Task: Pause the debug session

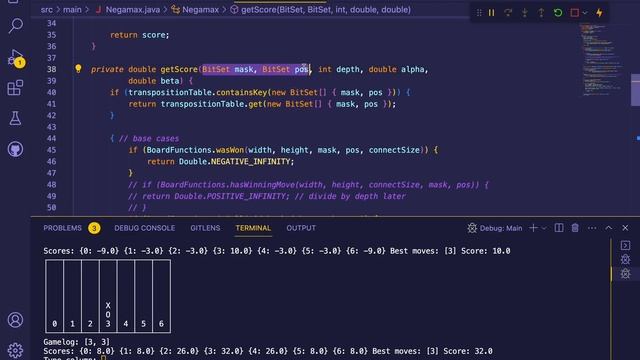Action: click(x=491, y=13)
